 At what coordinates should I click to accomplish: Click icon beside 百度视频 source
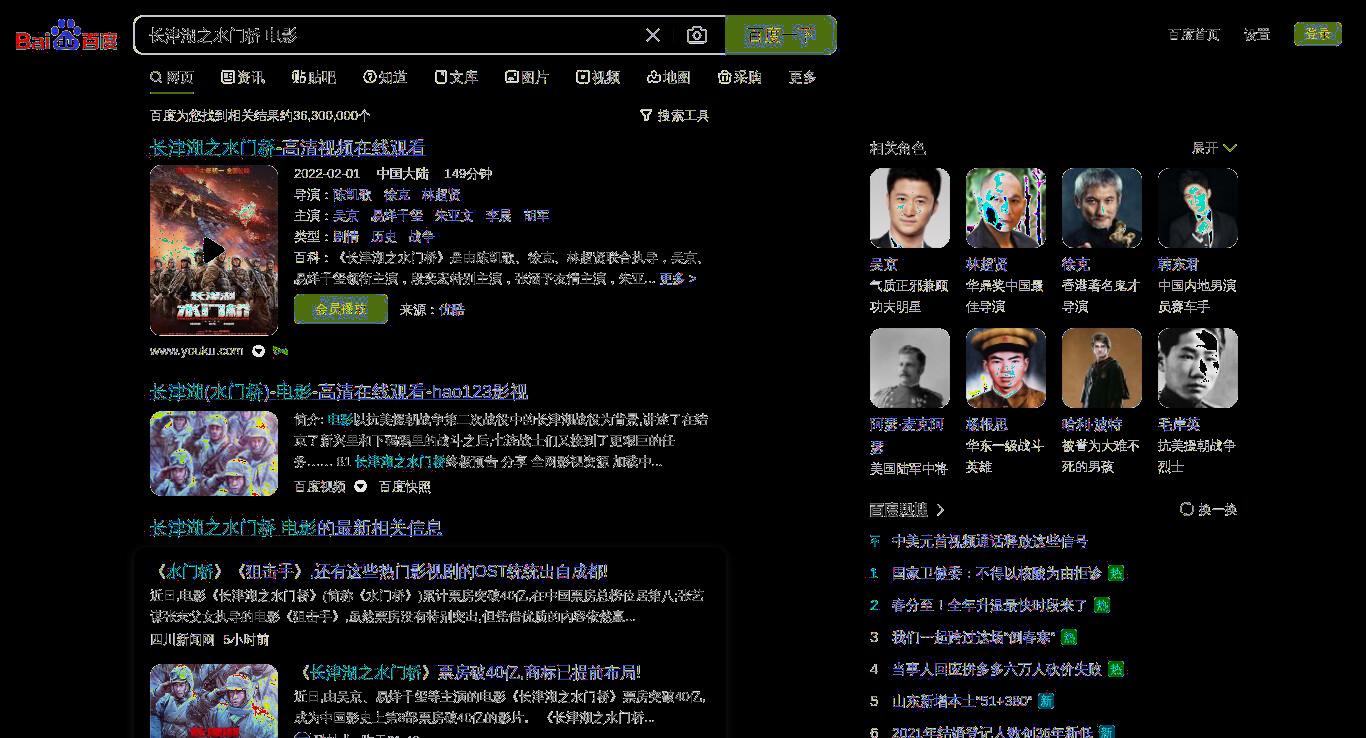click(x=360, y=487)
